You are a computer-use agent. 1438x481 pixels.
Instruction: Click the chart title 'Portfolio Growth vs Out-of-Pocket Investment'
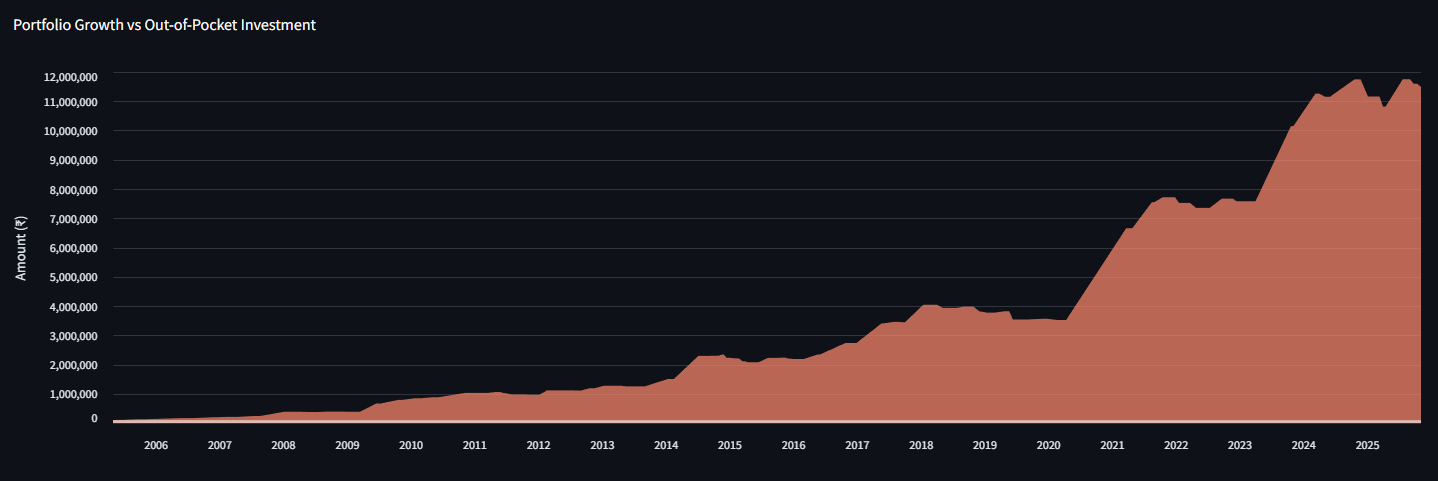(x=164, y=25)
